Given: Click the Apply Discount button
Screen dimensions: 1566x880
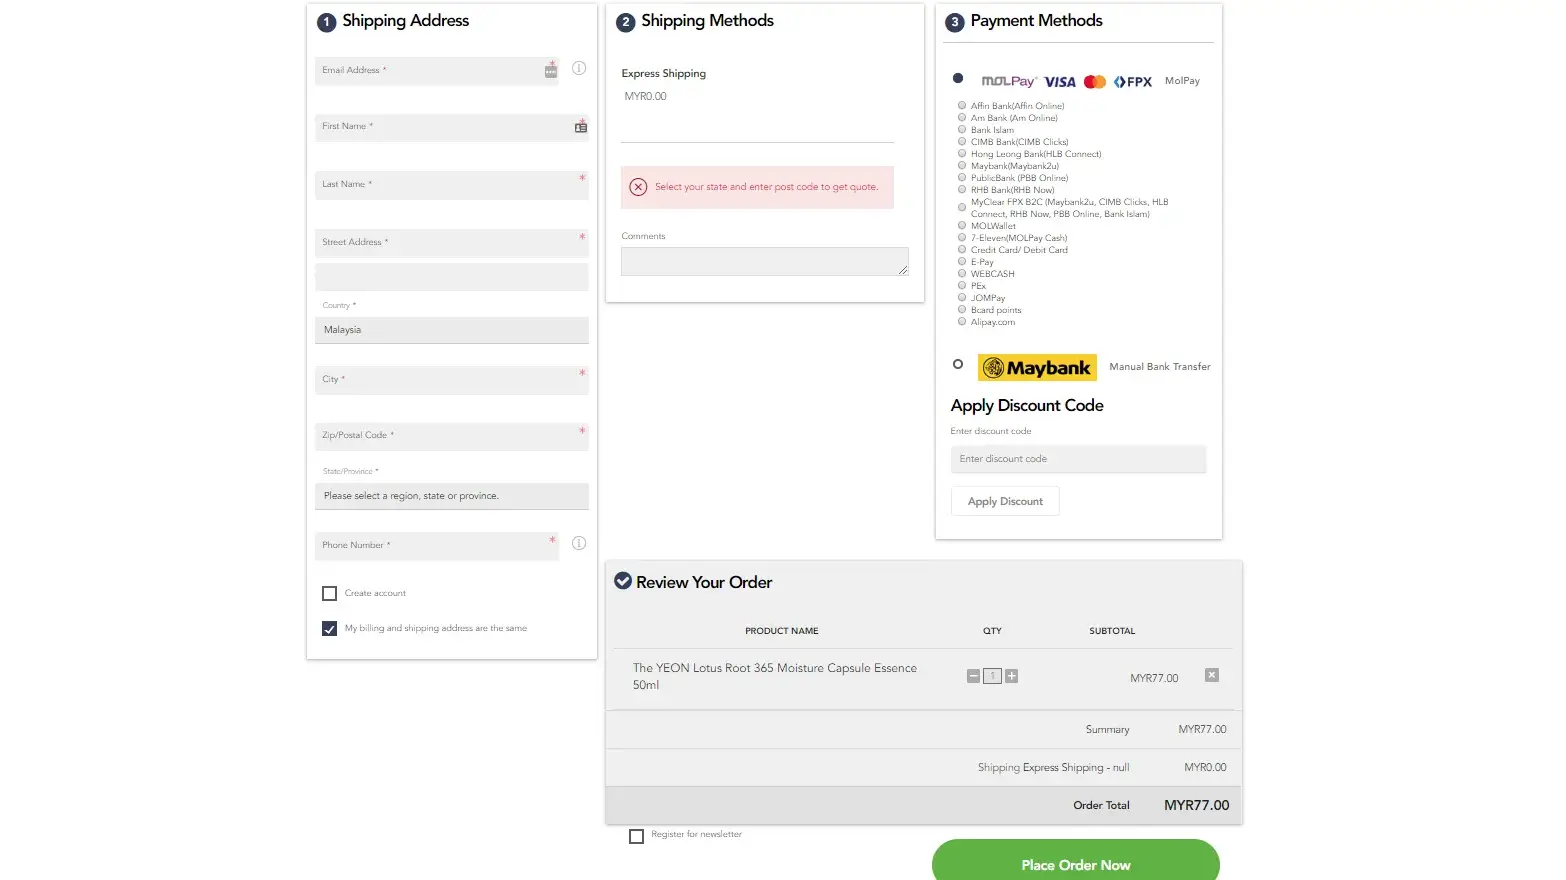Looking at the screenshot, I should pyautogui.click(x=1004, y=500).
